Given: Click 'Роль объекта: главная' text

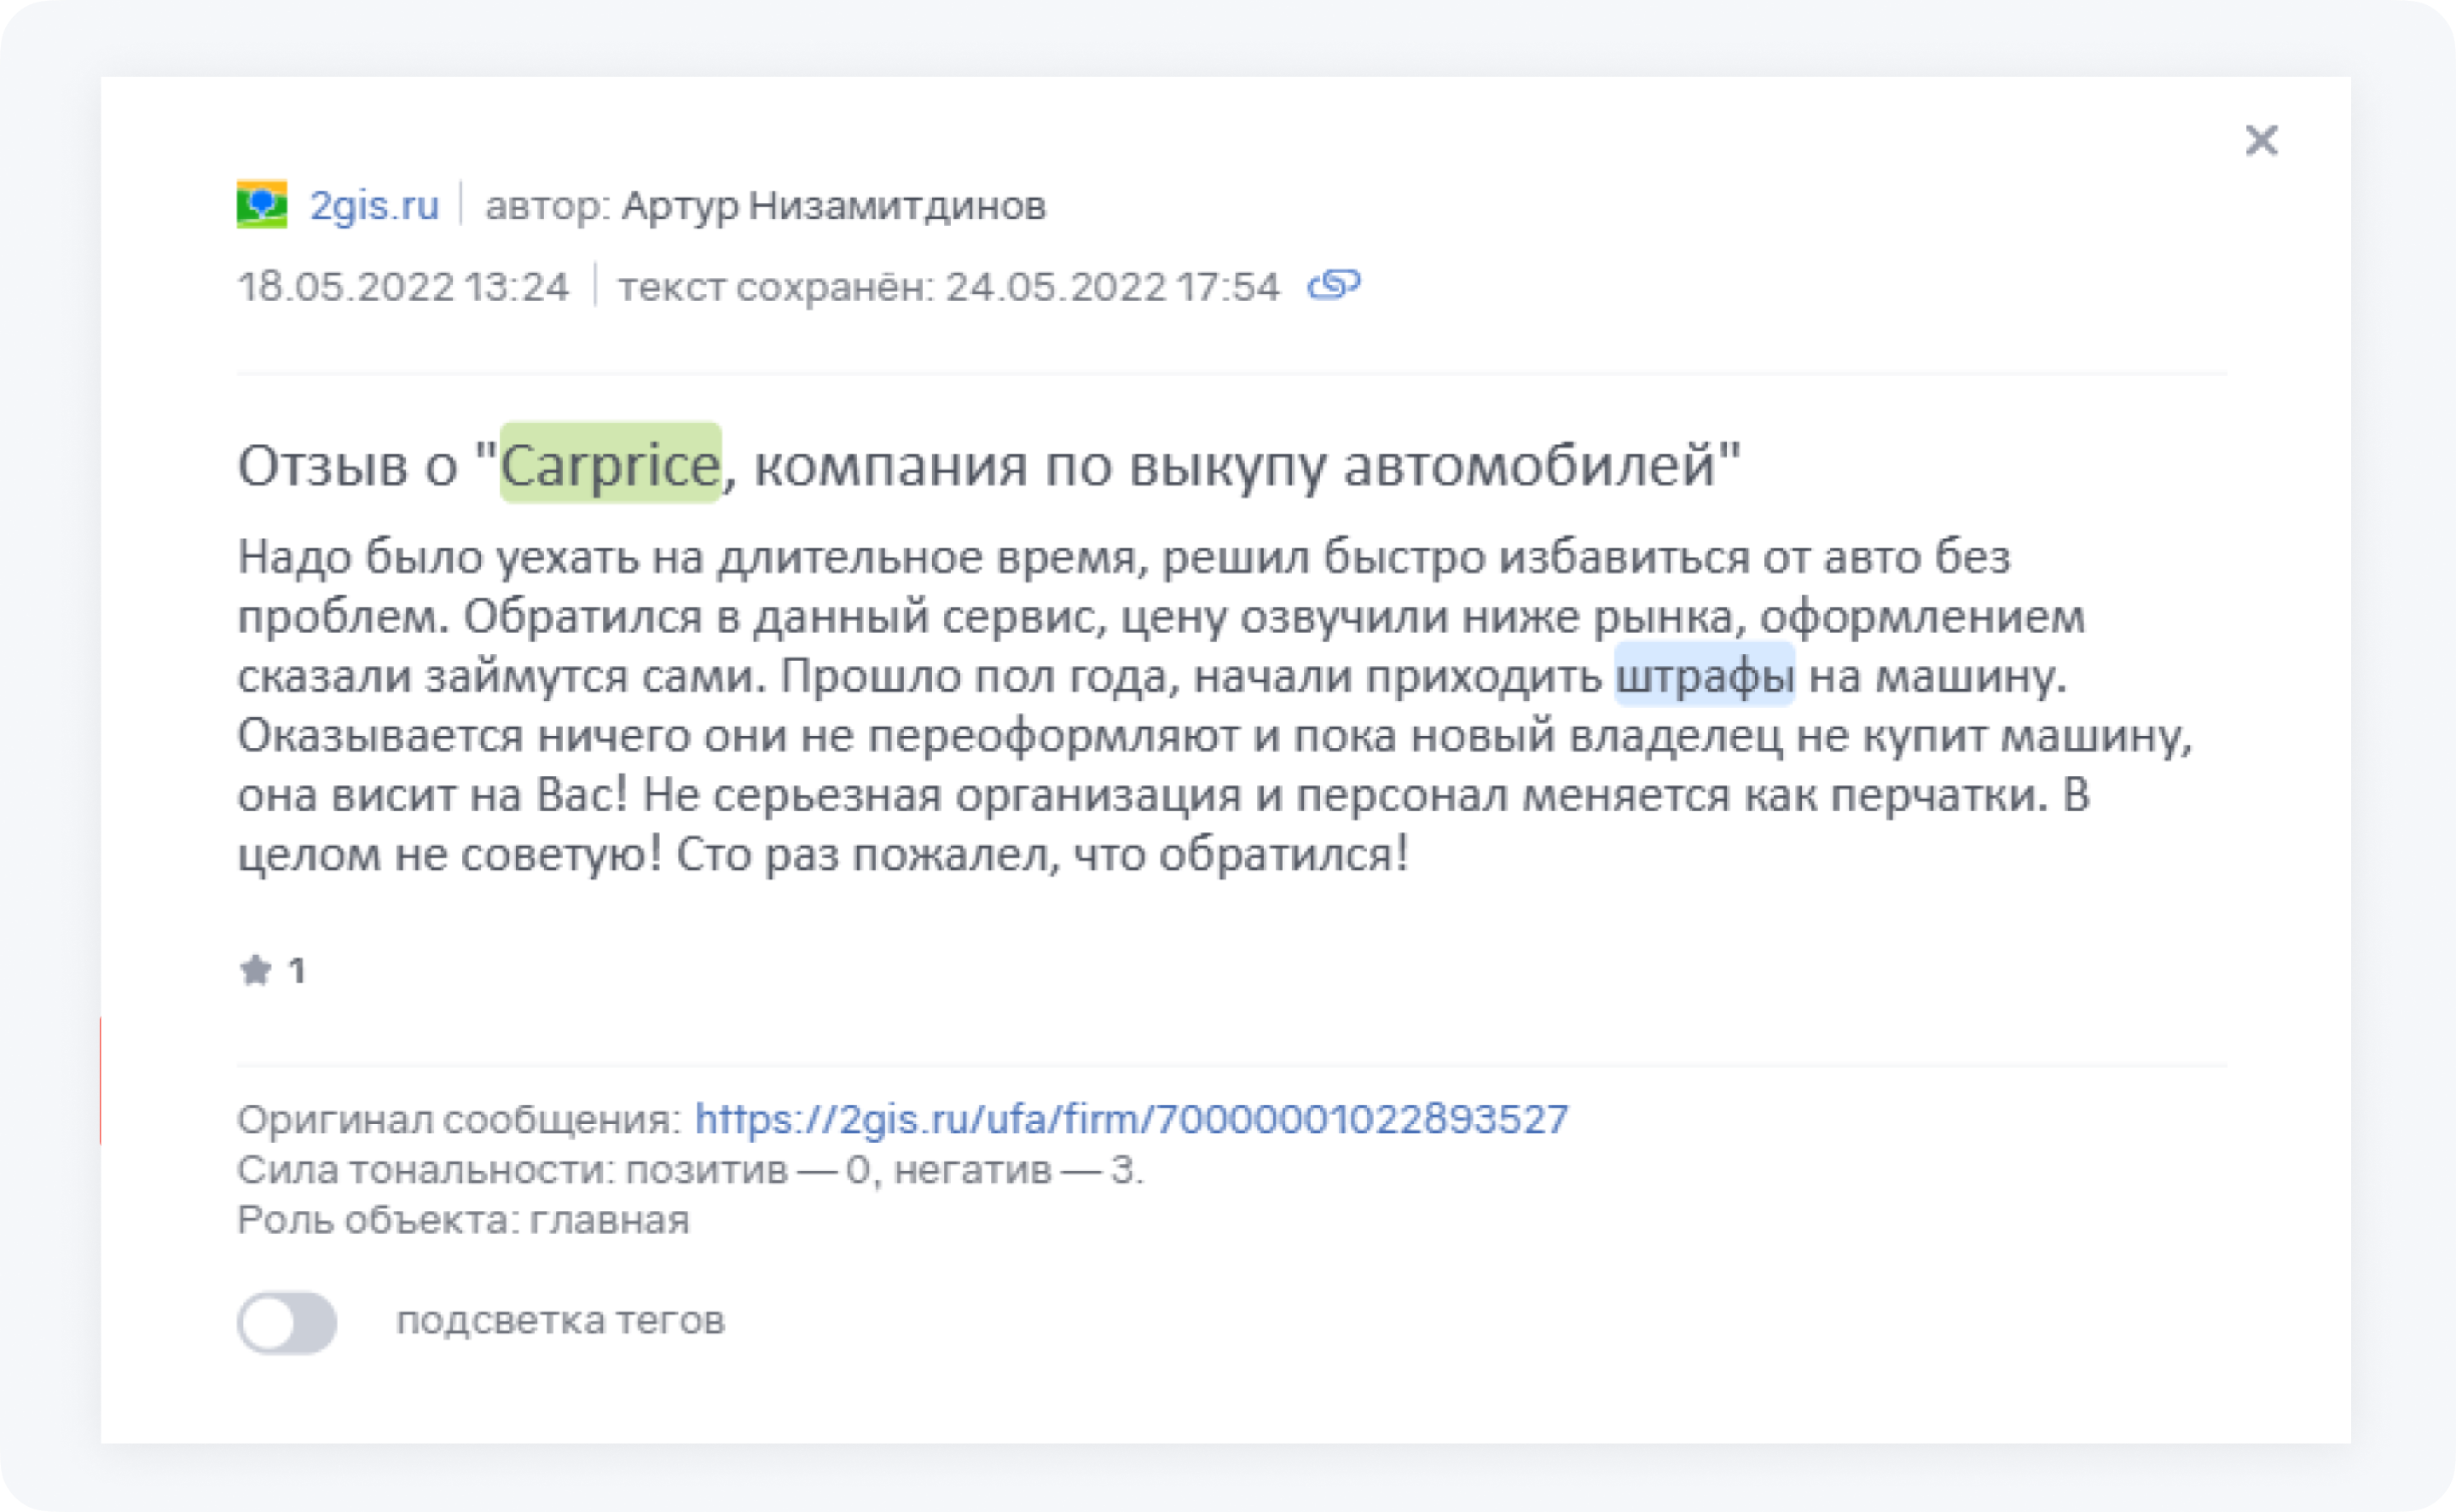Looking at the screenshot, I should [x=463, y=1220].
